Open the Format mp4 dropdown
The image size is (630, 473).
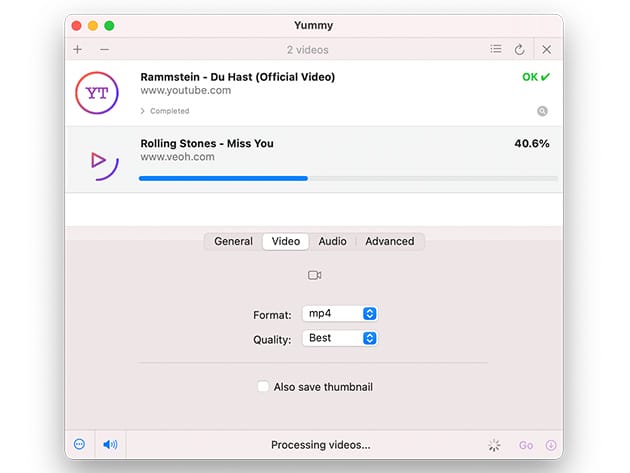340,314
